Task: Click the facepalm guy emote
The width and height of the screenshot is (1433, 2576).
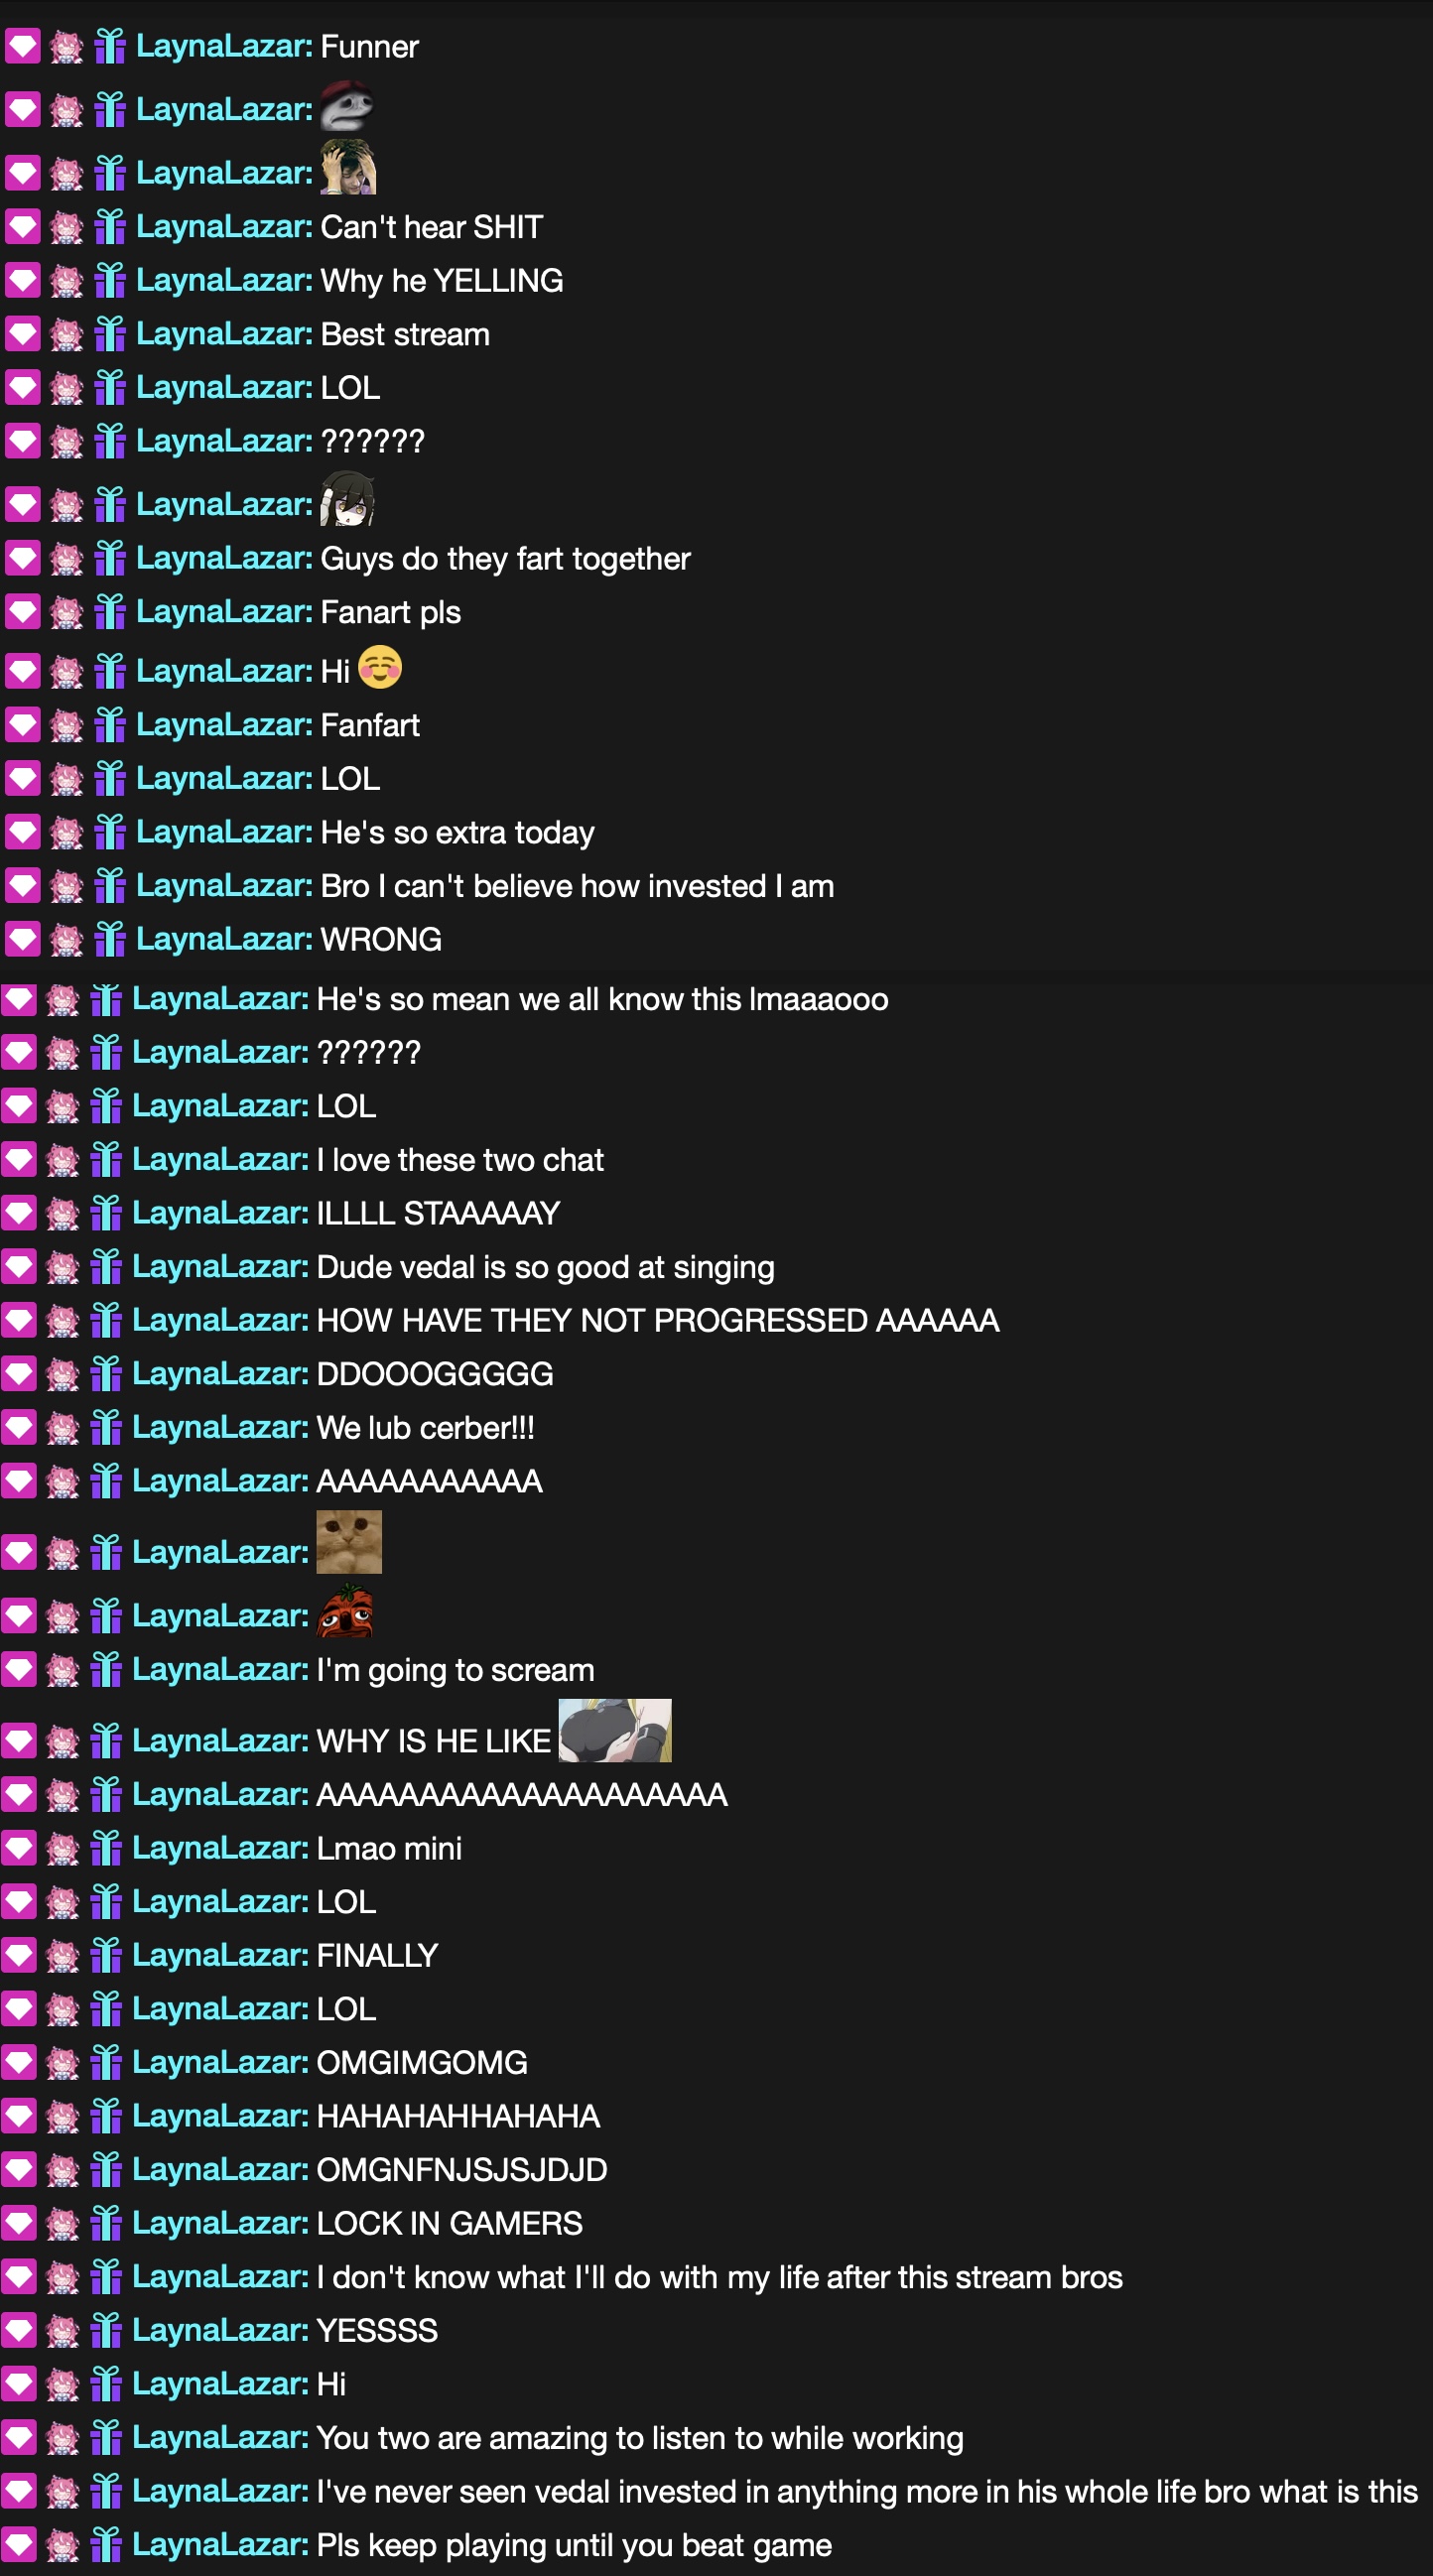Action: click(348, 167)
